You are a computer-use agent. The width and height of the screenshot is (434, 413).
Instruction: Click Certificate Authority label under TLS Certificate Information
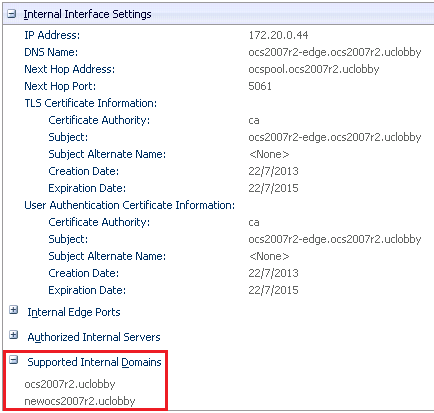tap(99, 120)
